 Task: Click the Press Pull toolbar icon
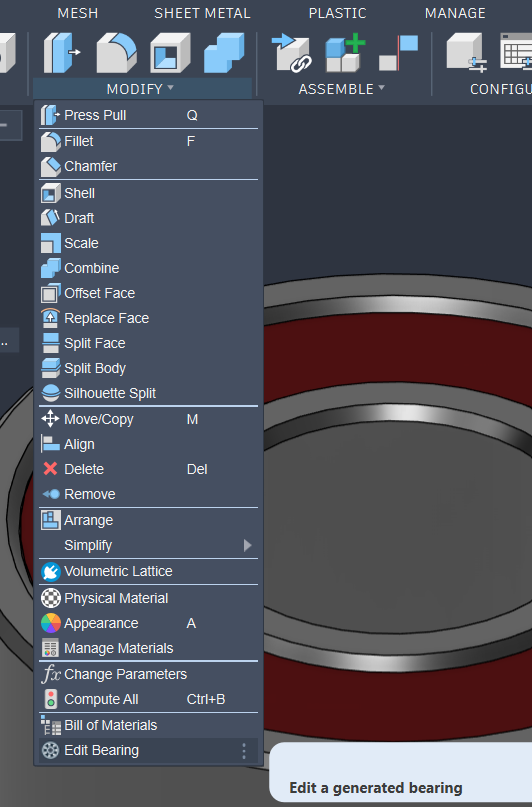coord(61,52)
